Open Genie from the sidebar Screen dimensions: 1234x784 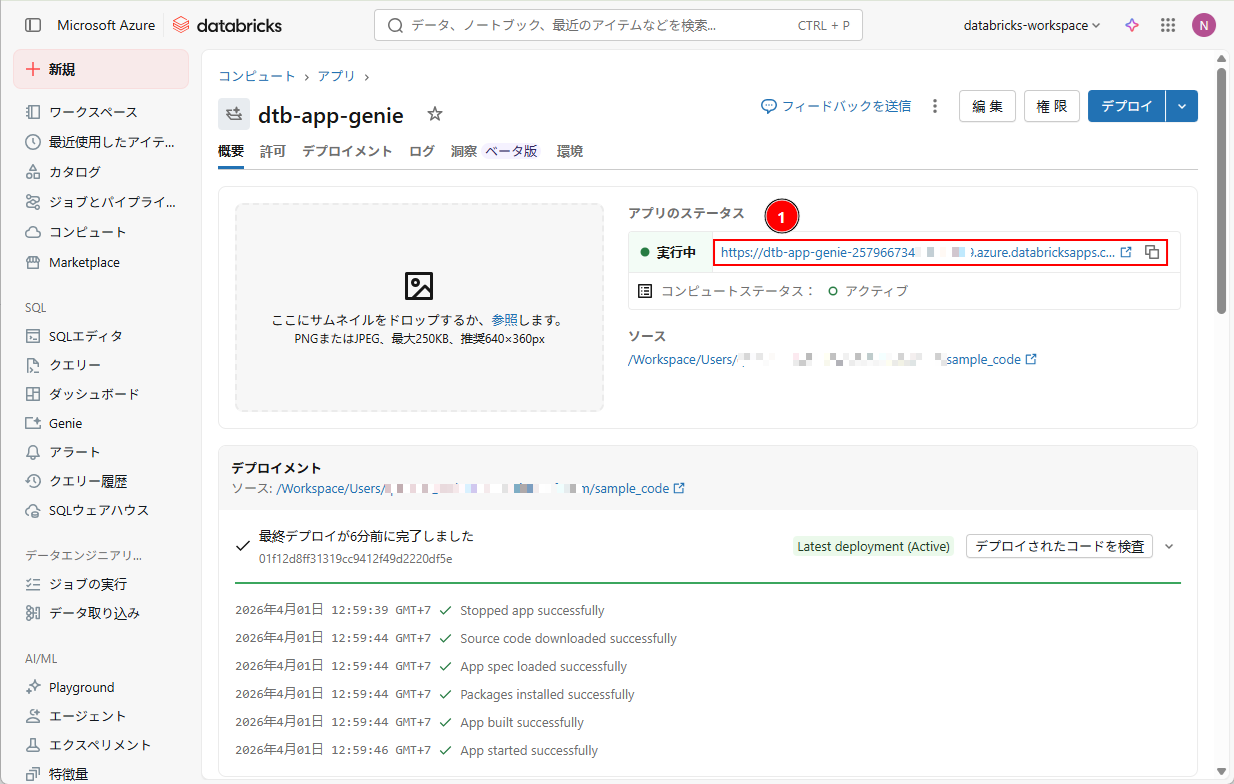[66, 423]
